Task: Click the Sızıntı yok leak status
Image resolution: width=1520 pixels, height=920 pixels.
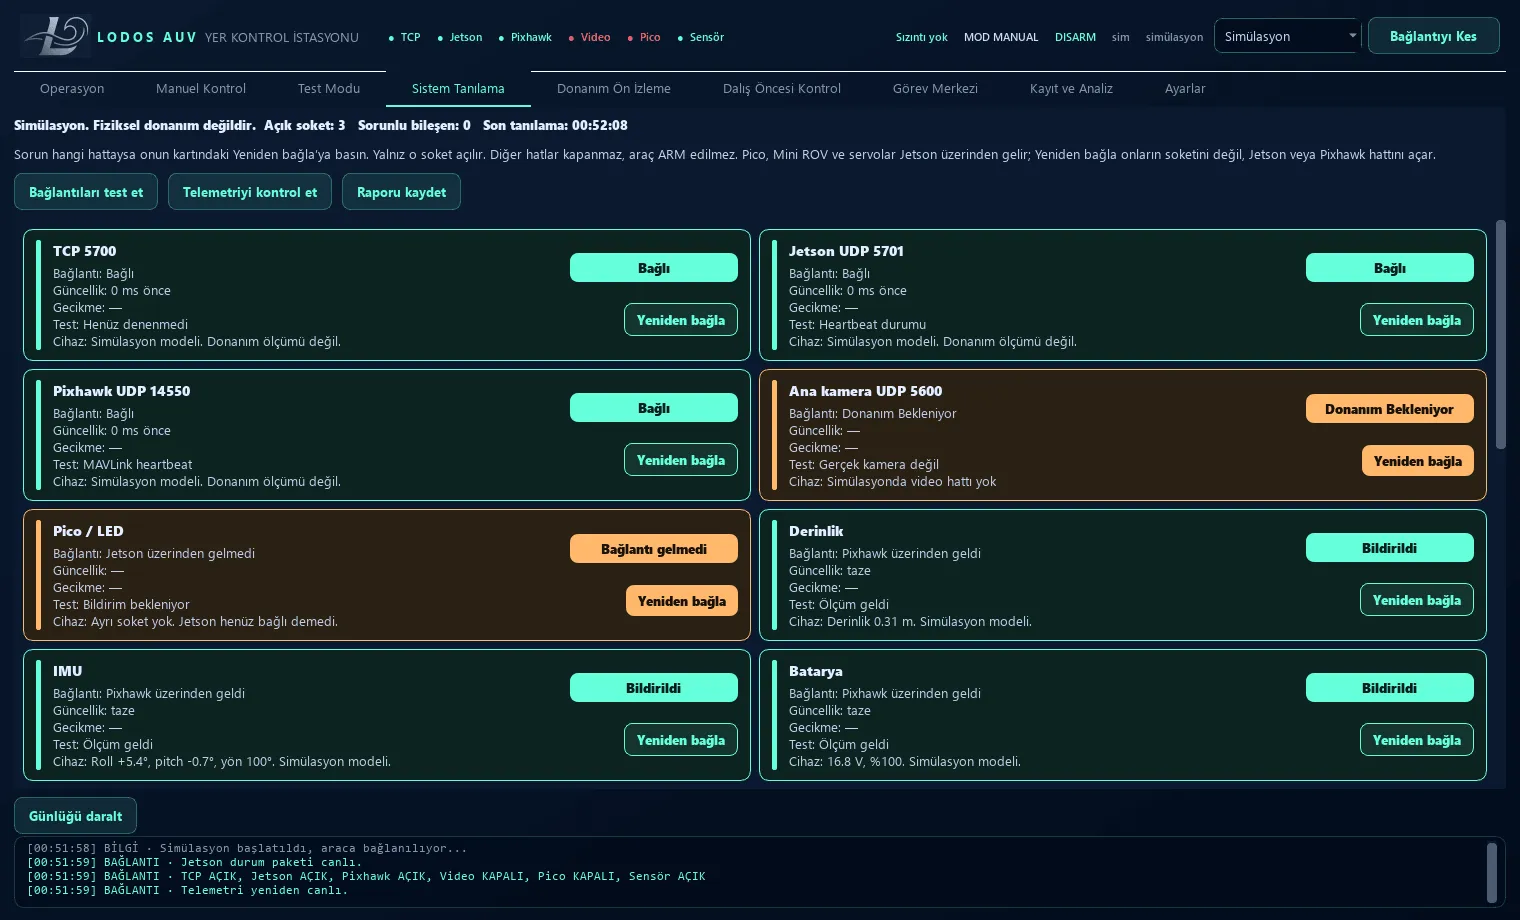Action: pyautogui.click(x=921, y=37)
